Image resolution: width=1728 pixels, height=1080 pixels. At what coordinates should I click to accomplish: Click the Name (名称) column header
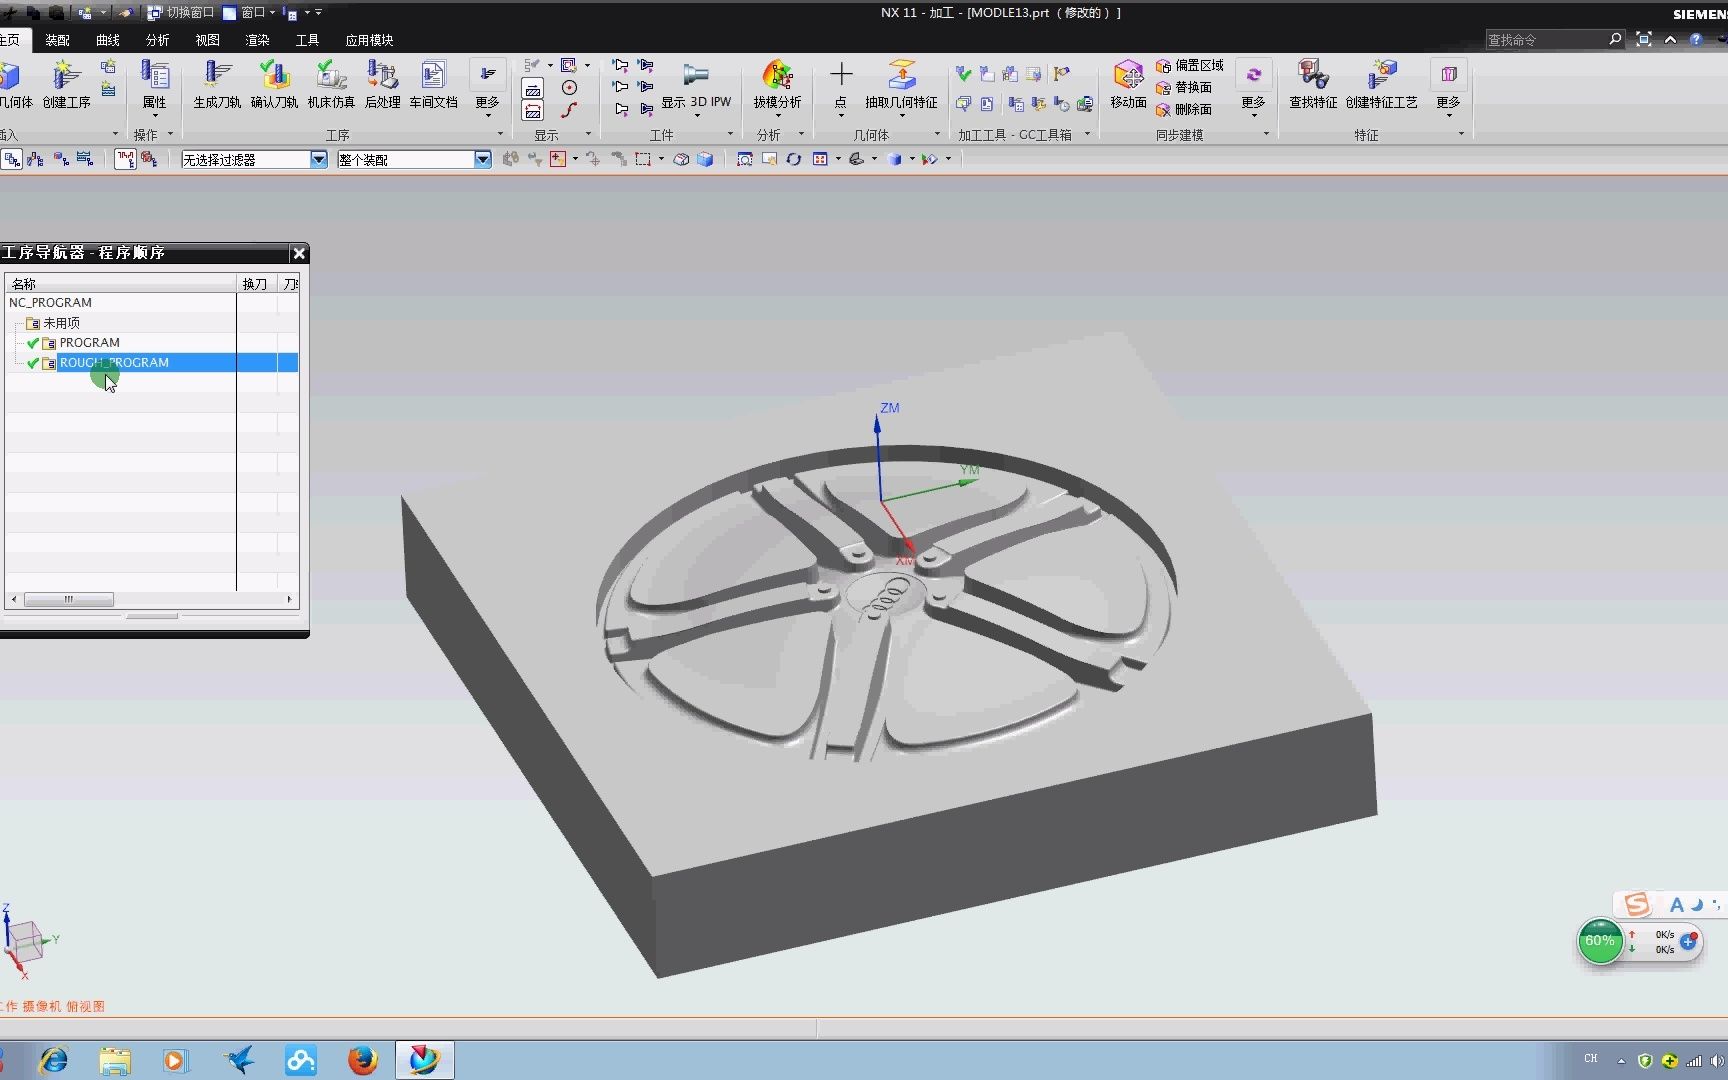coord(120,284)
